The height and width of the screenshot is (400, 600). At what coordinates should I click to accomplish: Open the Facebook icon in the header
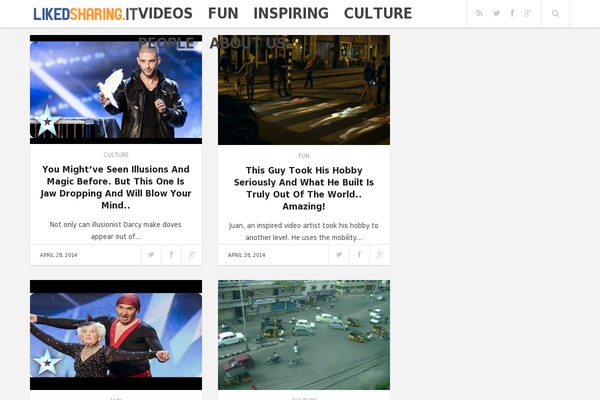pos(512,13)
